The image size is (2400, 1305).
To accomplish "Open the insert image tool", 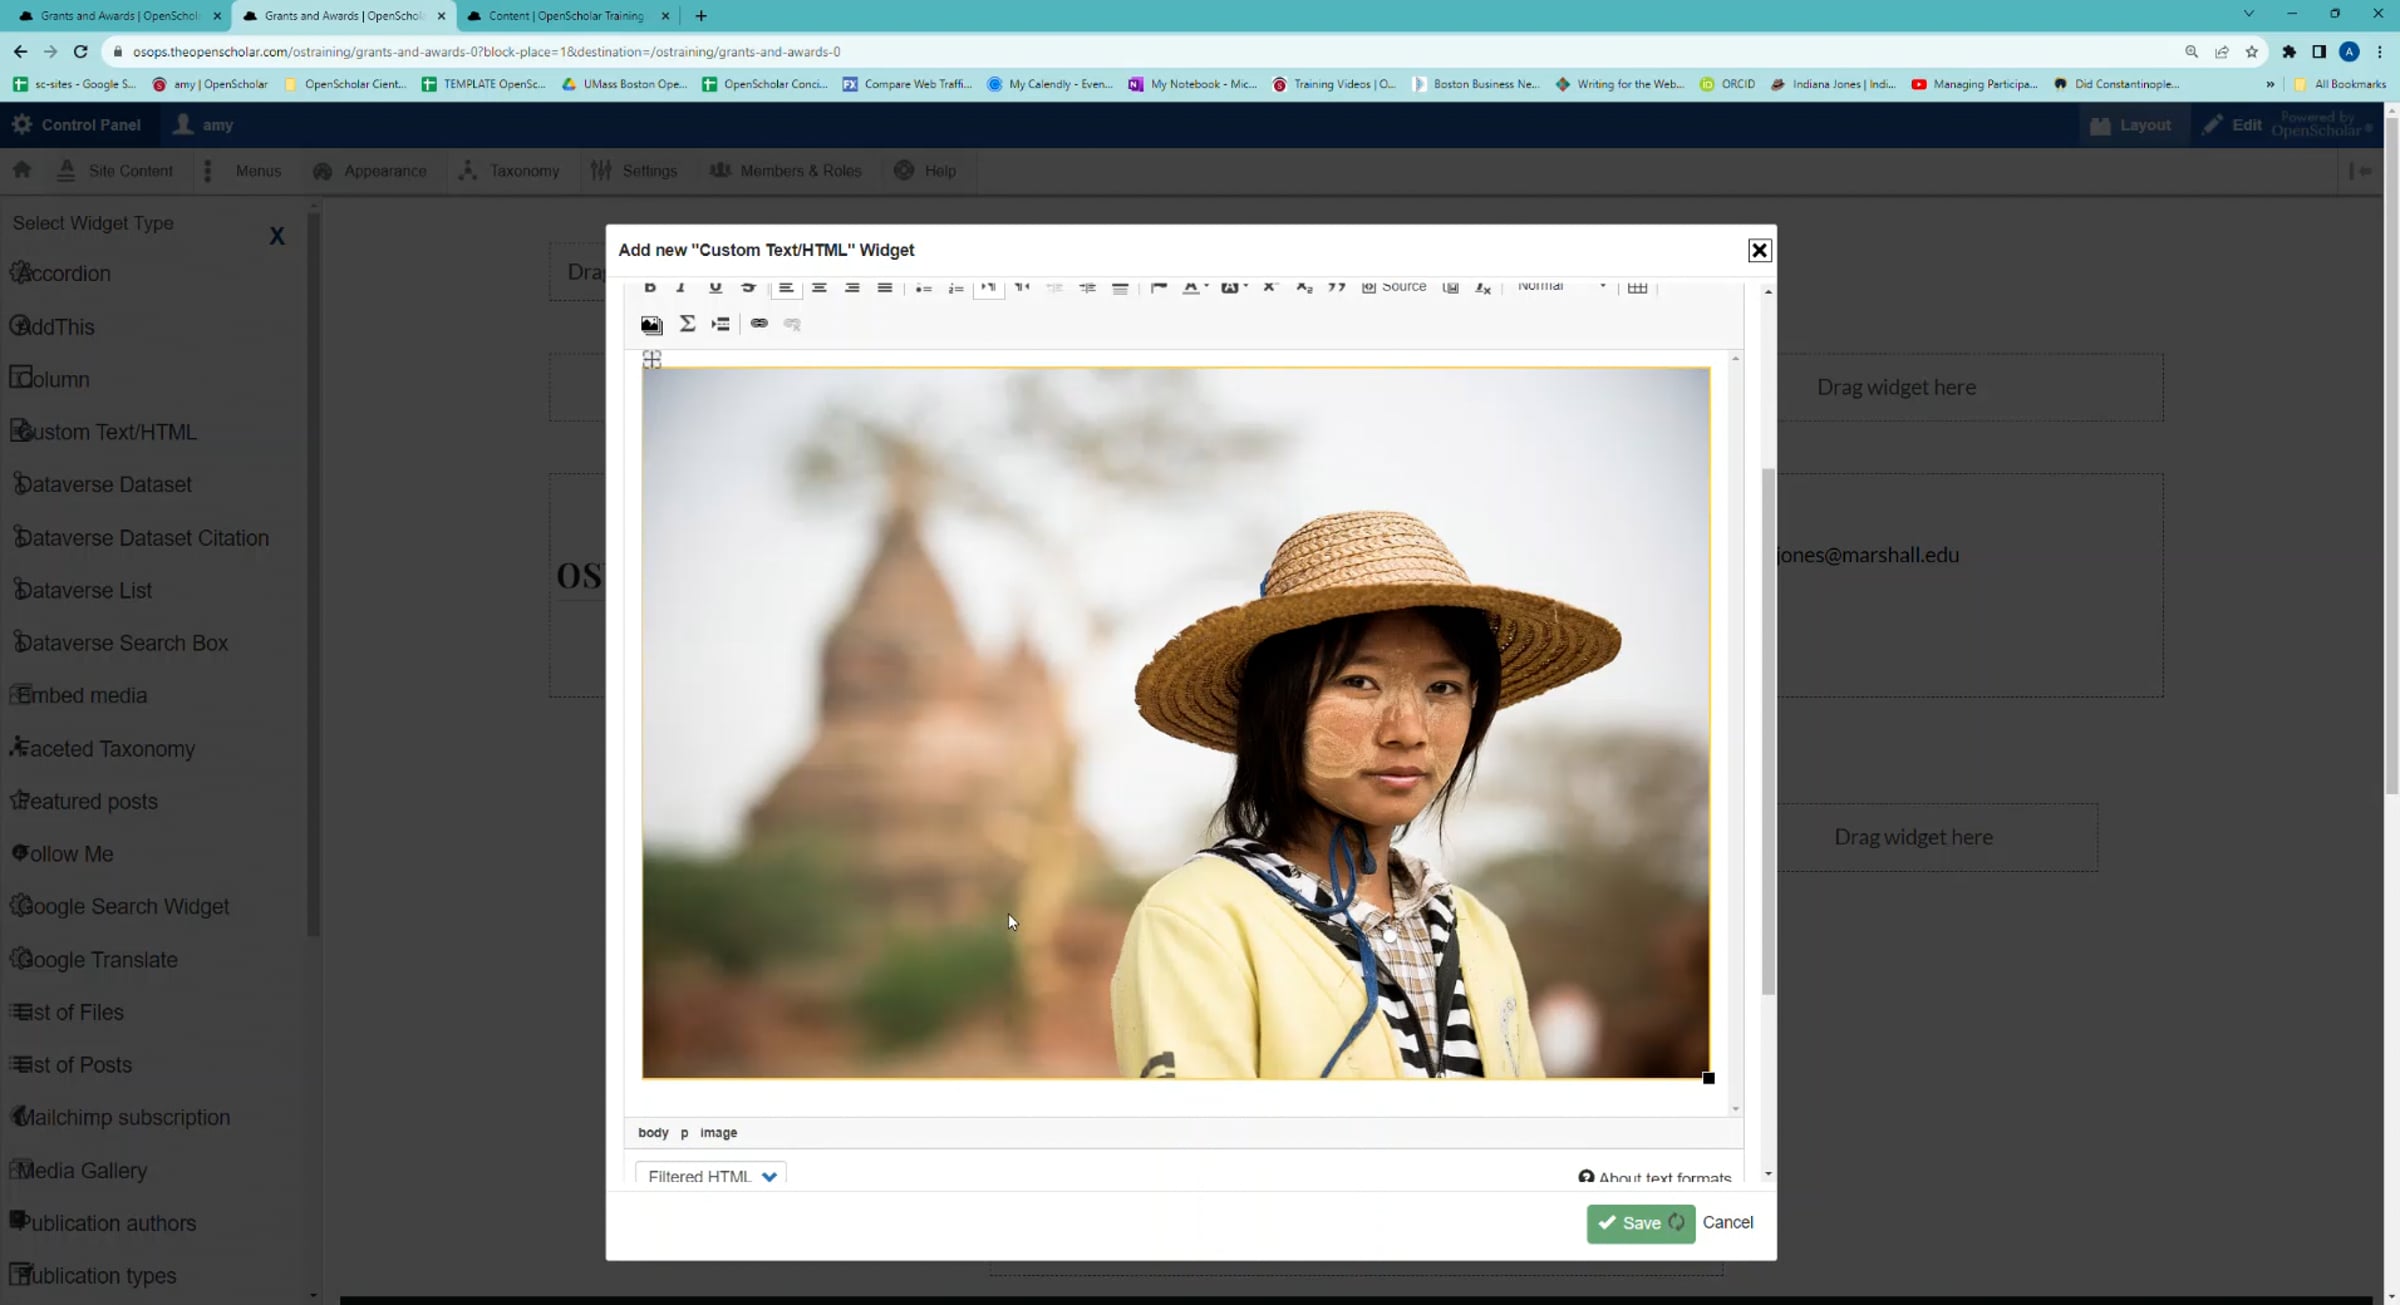I will pos(651,324).
